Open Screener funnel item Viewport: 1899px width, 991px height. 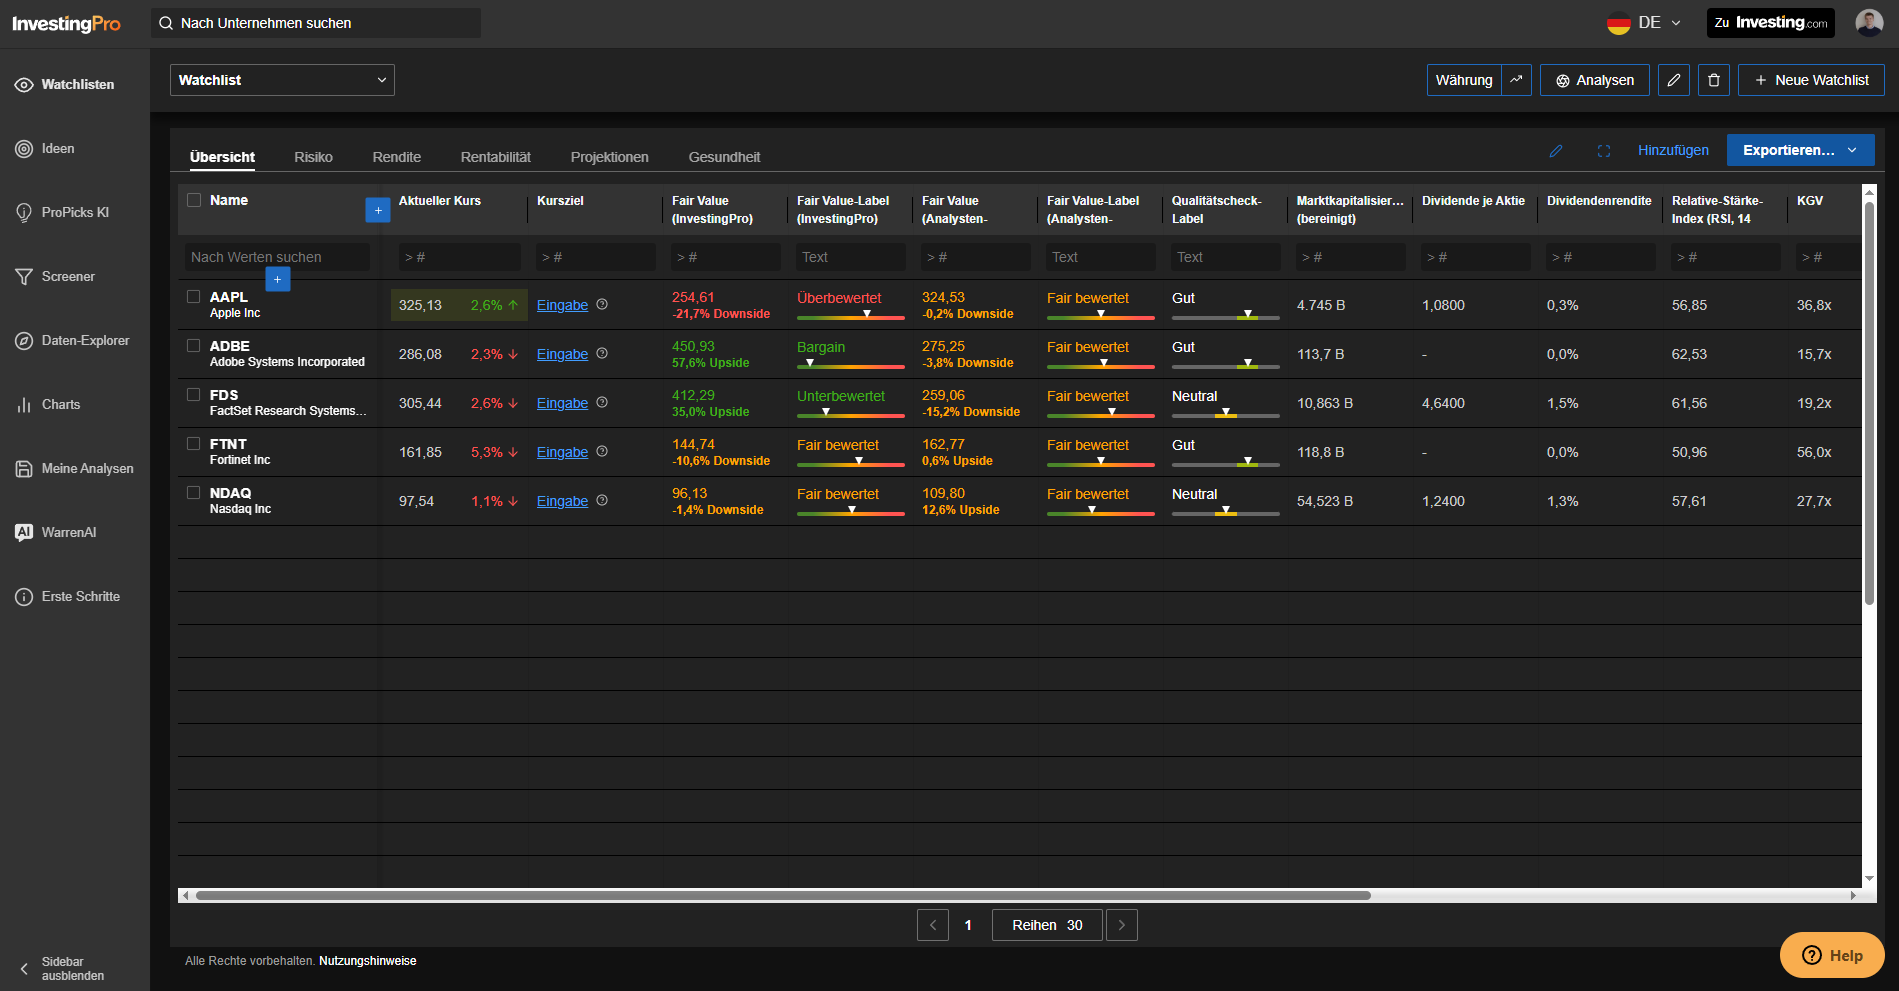pos(55,277)
